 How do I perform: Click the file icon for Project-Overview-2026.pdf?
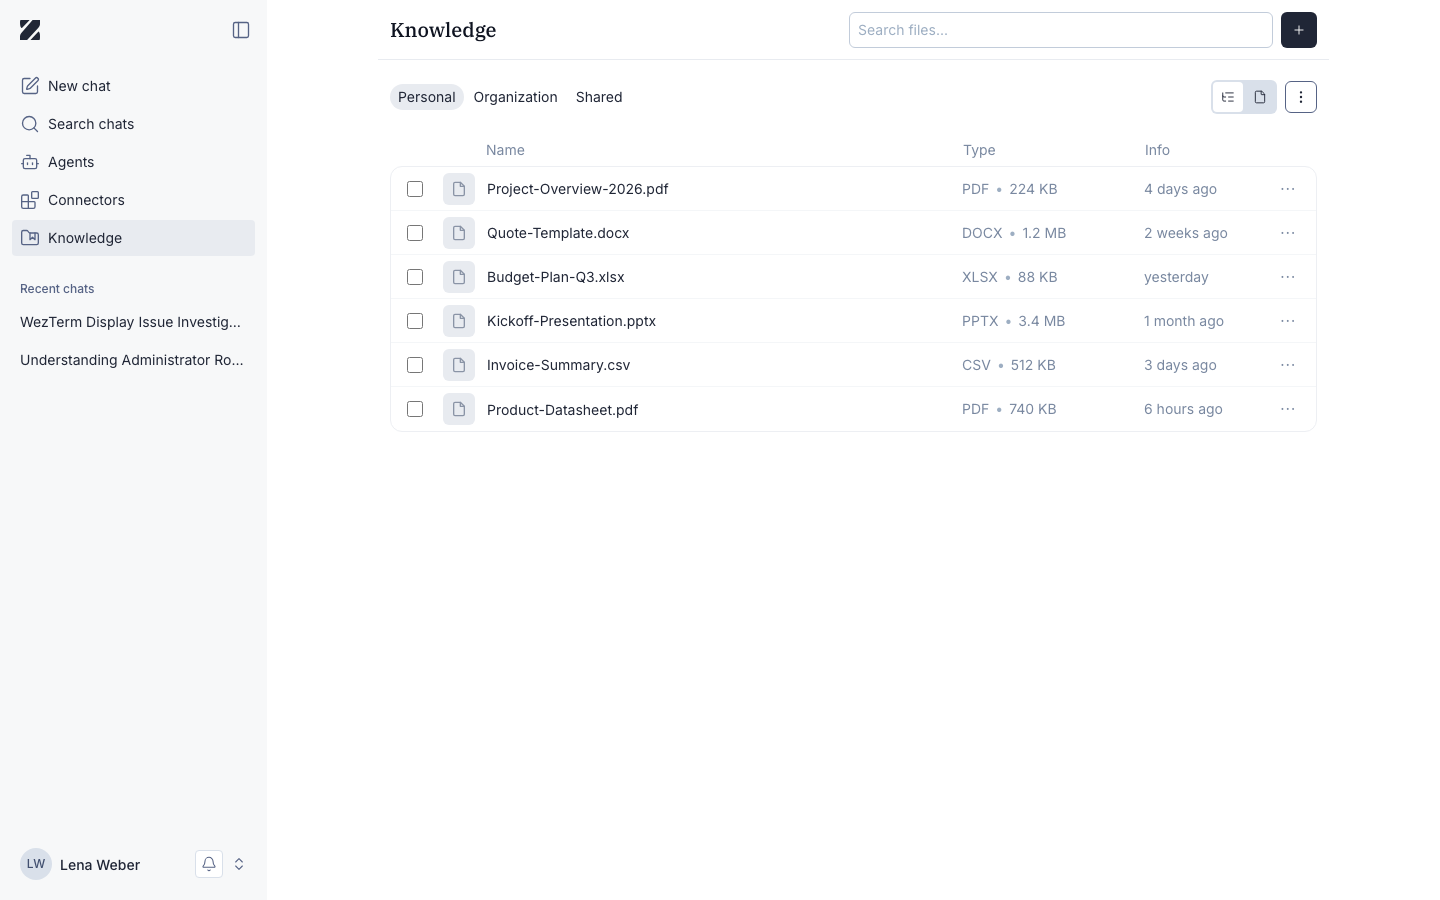point(459,189)
